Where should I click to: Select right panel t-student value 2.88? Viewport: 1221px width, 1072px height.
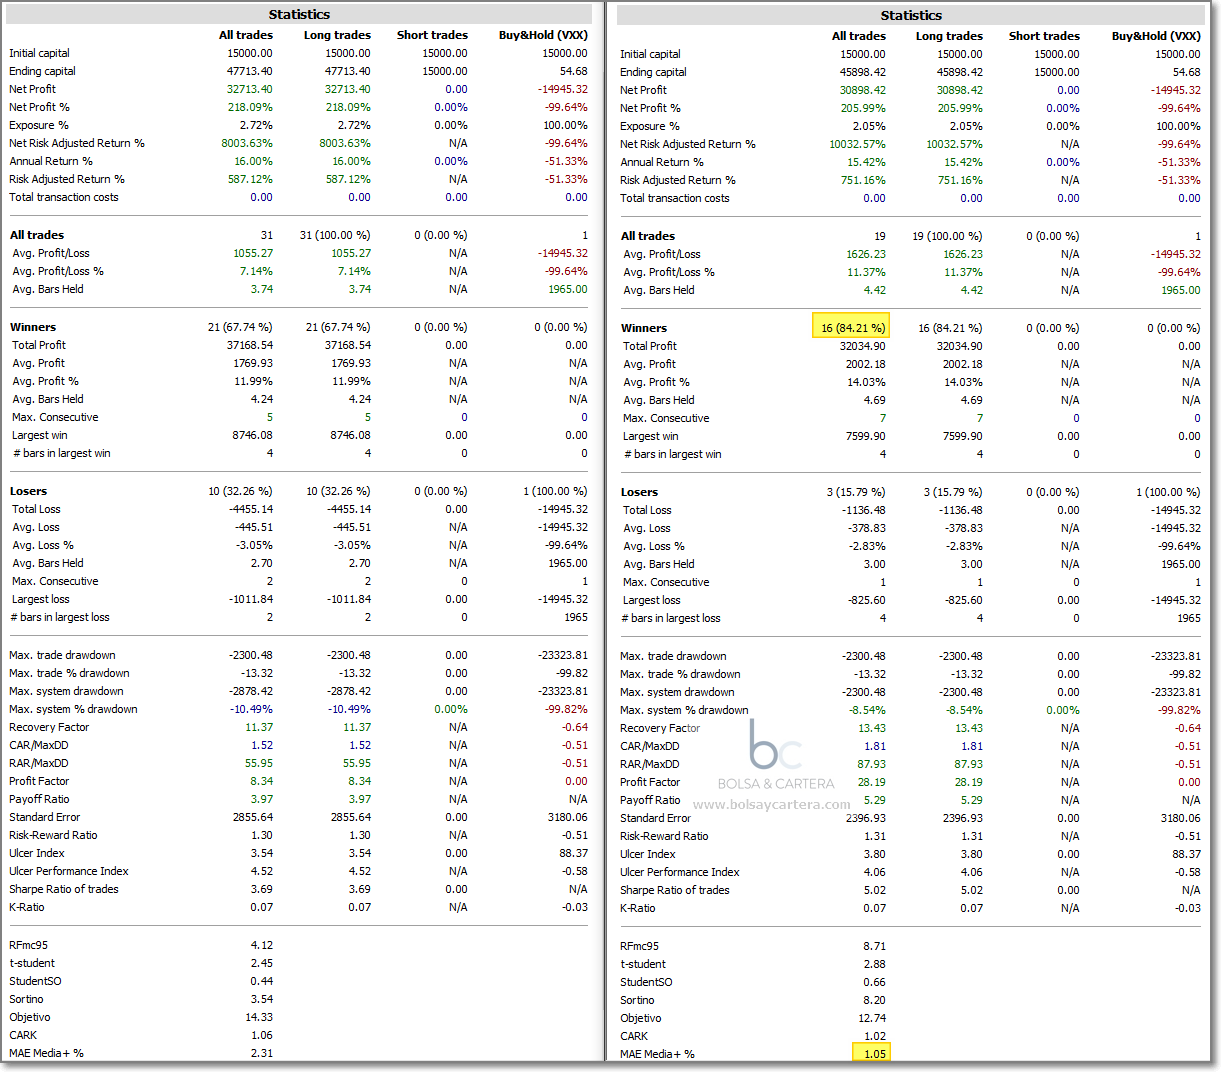pos(875,964)
